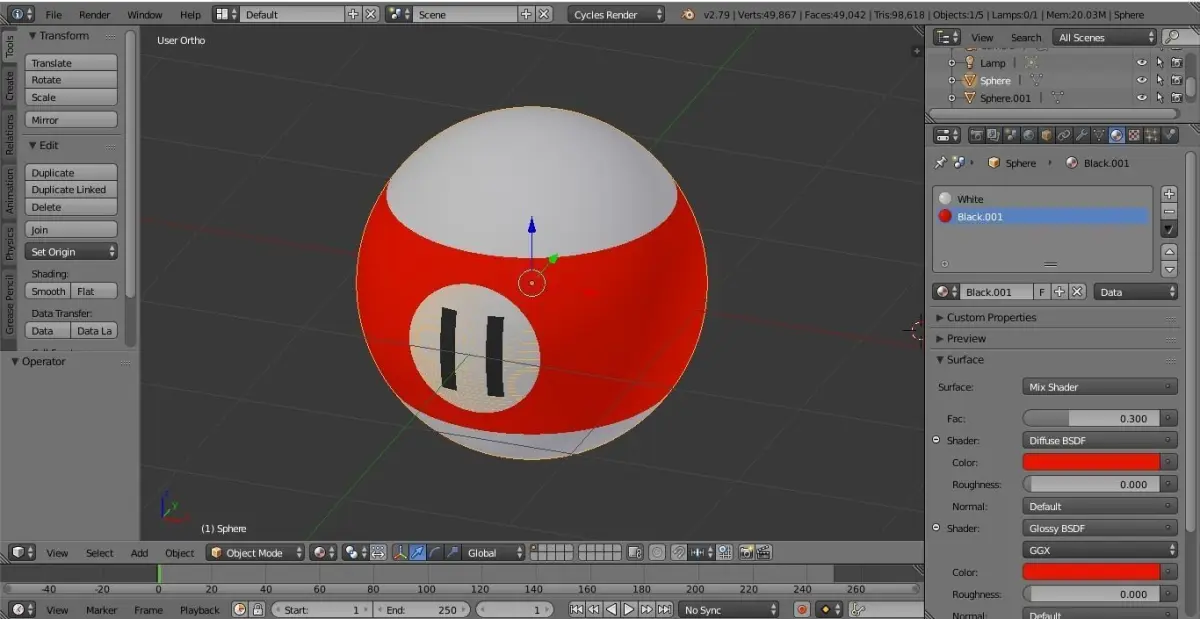1200x619 pixels.
Task: Click the Duplicate Linked button
Action: [x=71, y=190]
